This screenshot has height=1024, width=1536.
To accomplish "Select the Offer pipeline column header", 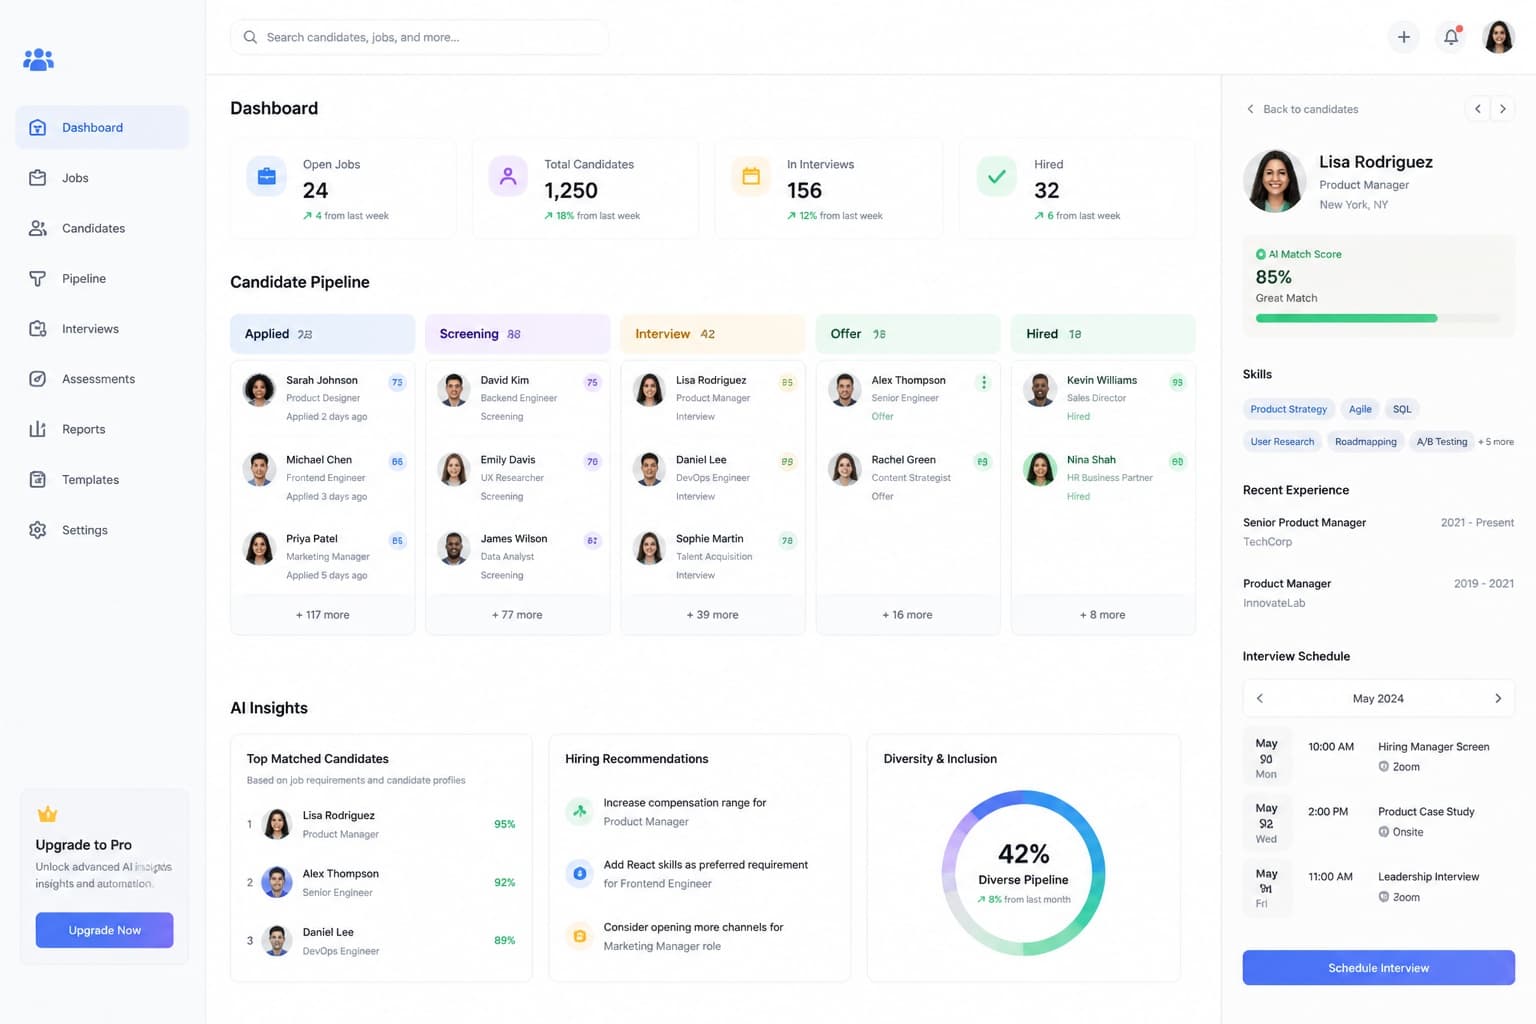I will [908, 334].
